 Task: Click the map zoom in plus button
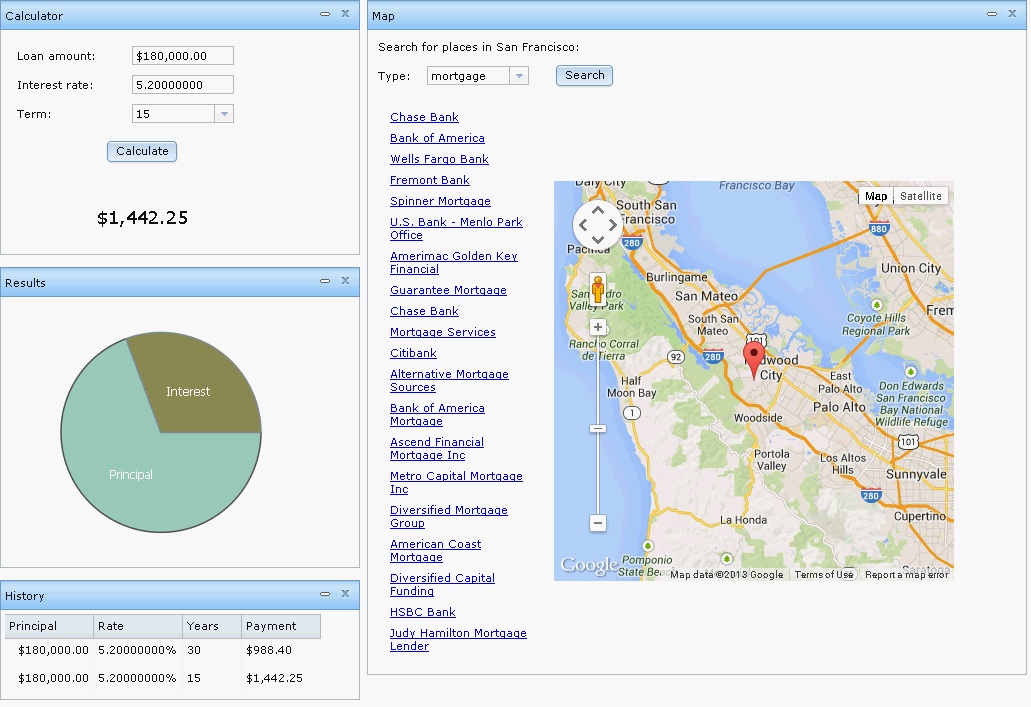tap(598, 327)
